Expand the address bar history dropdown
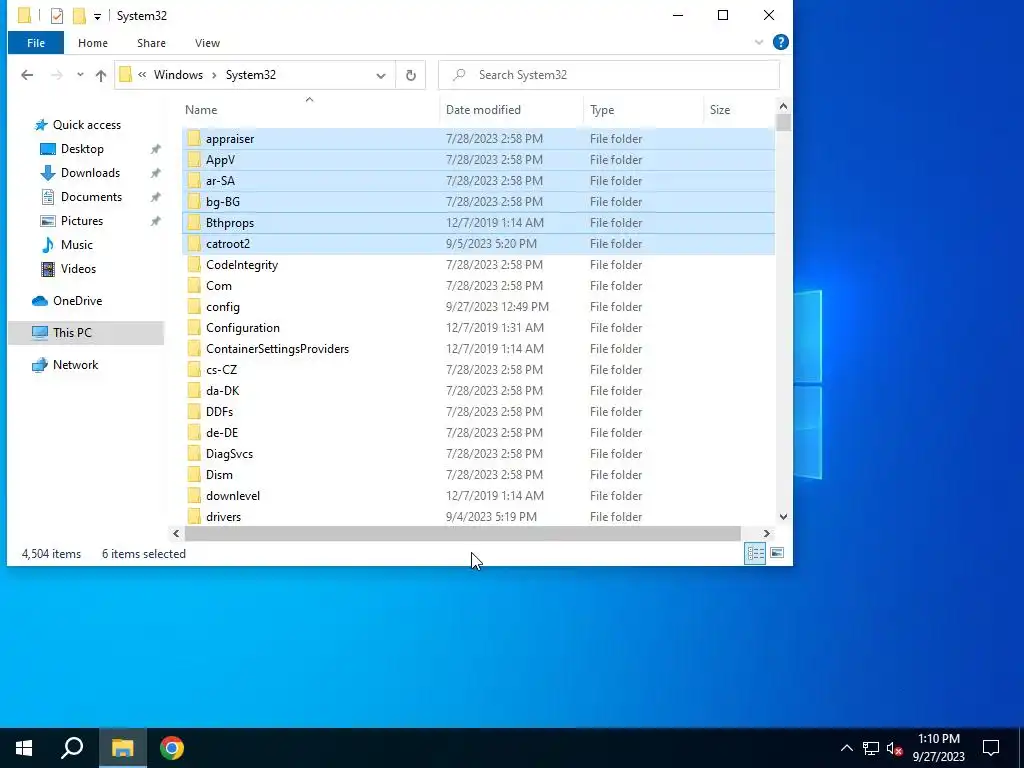The width and height of the screenshot is (1024, 768). point(381,76)
